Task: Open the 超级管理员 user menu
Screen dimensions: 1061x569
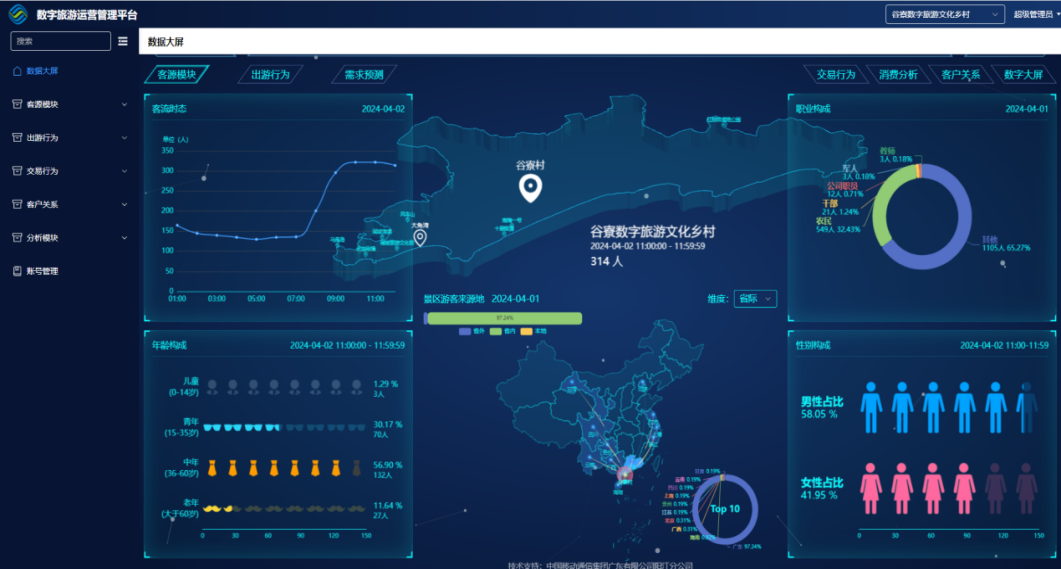Action: pyautogui.click(x=1035, y=14)
